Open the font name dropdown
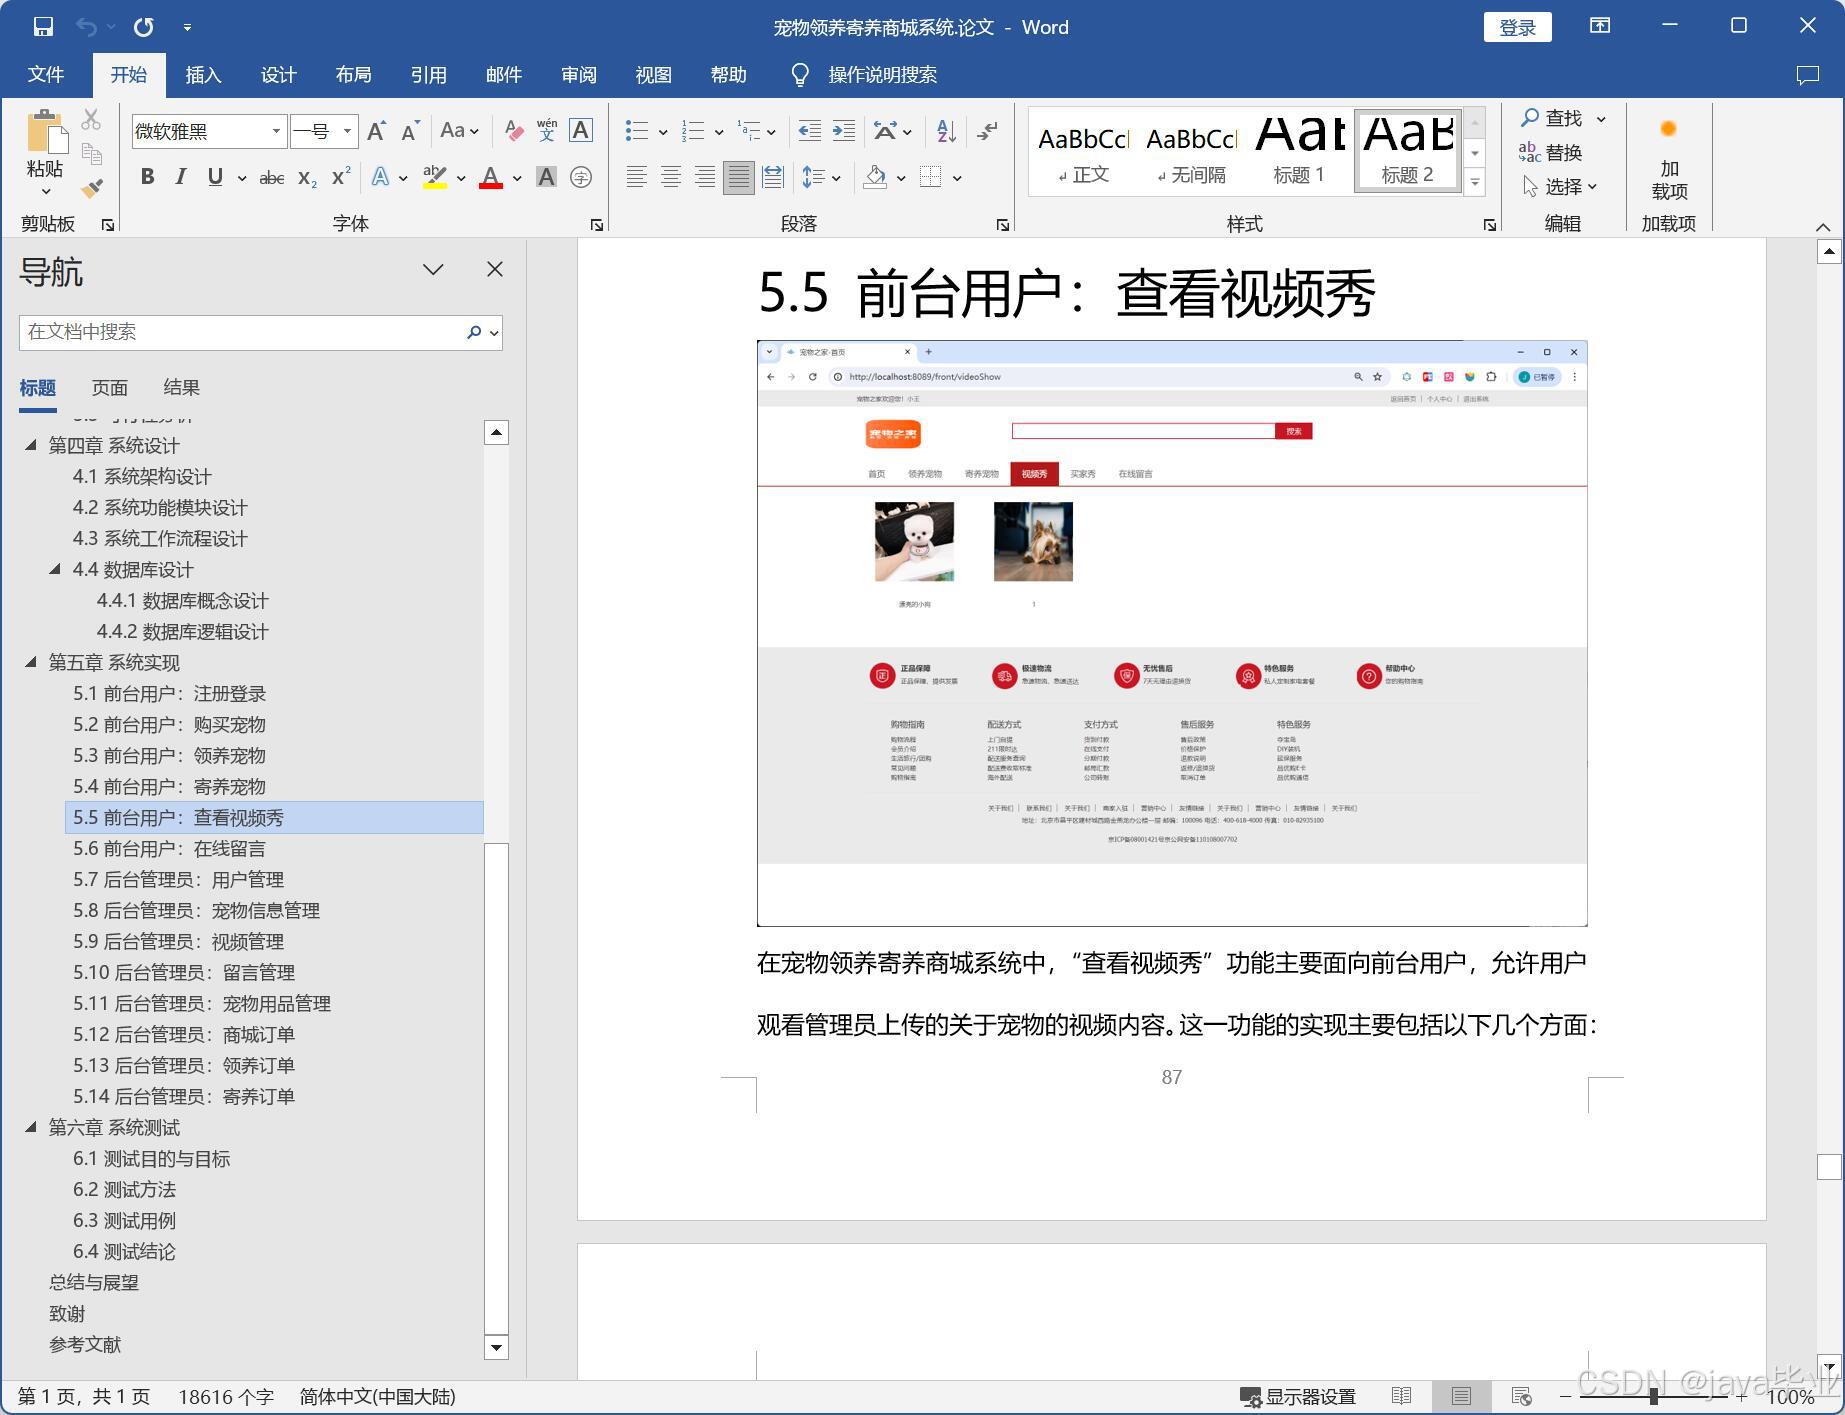The width and height of the screenshot is (1845, 1415). (x=276, y=131)
